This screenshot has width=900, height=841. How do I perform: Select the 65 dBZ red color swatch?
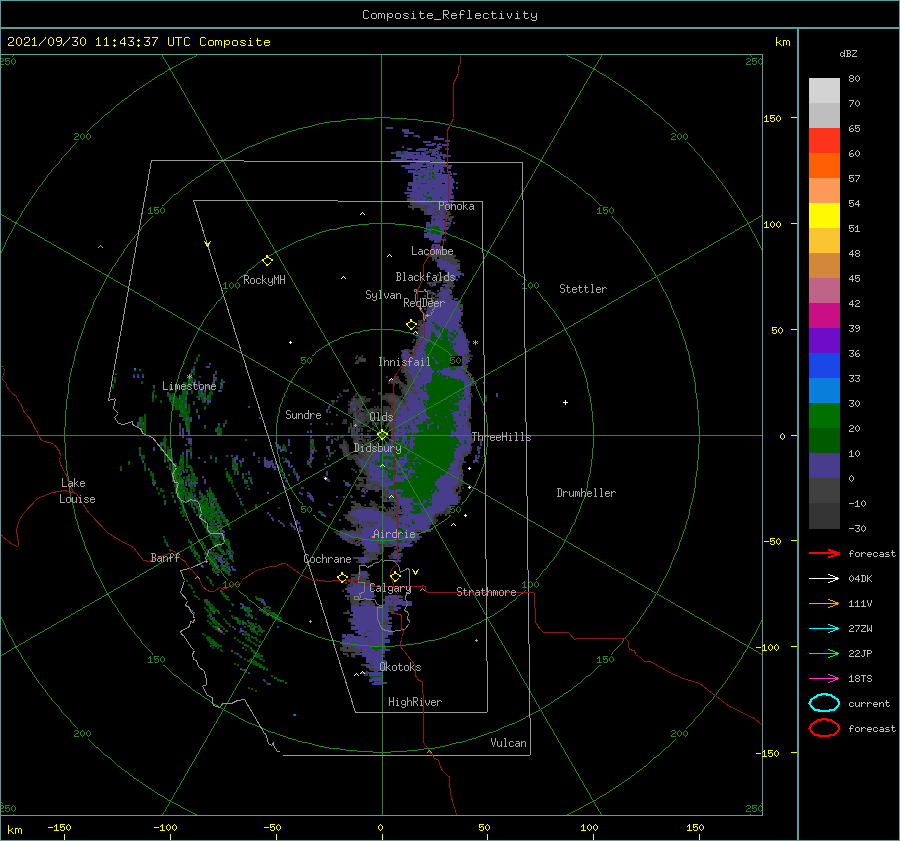point(824,141)
